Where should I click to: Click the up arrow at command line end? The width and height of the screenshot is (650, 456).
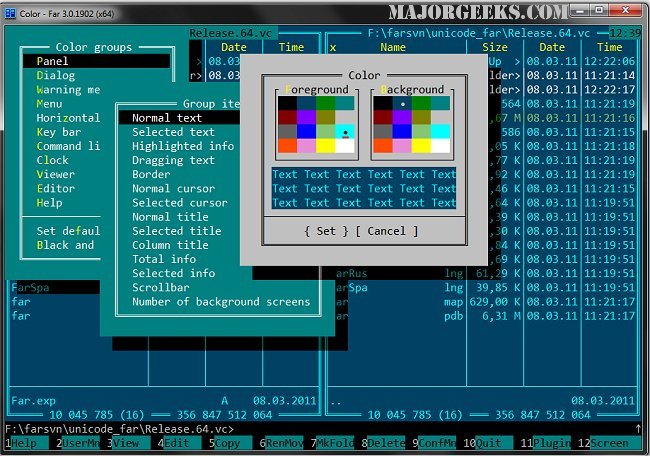(638, 428)
